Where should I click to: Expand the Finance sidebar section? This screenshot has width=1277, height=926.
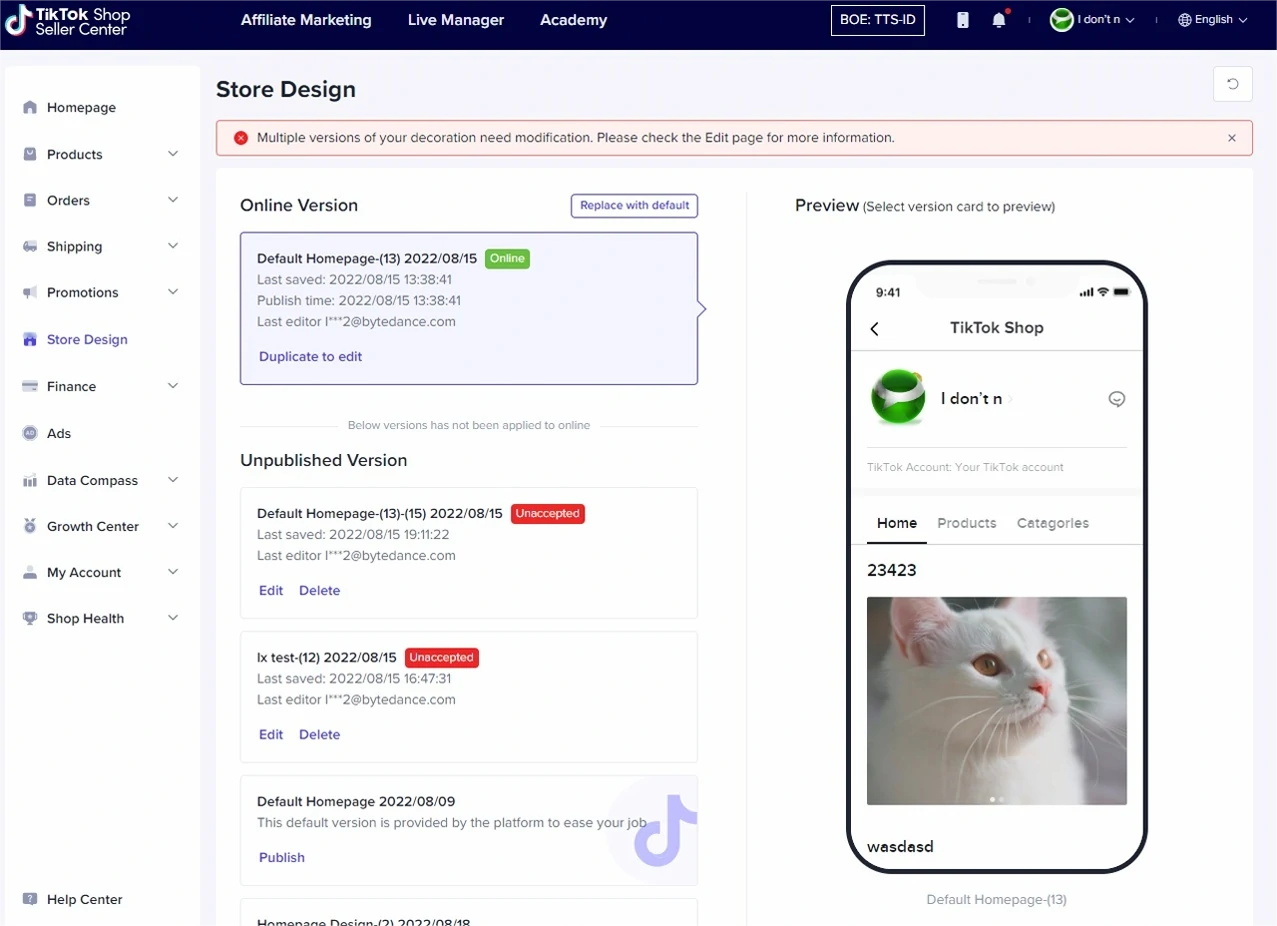(x=173, y=386)
